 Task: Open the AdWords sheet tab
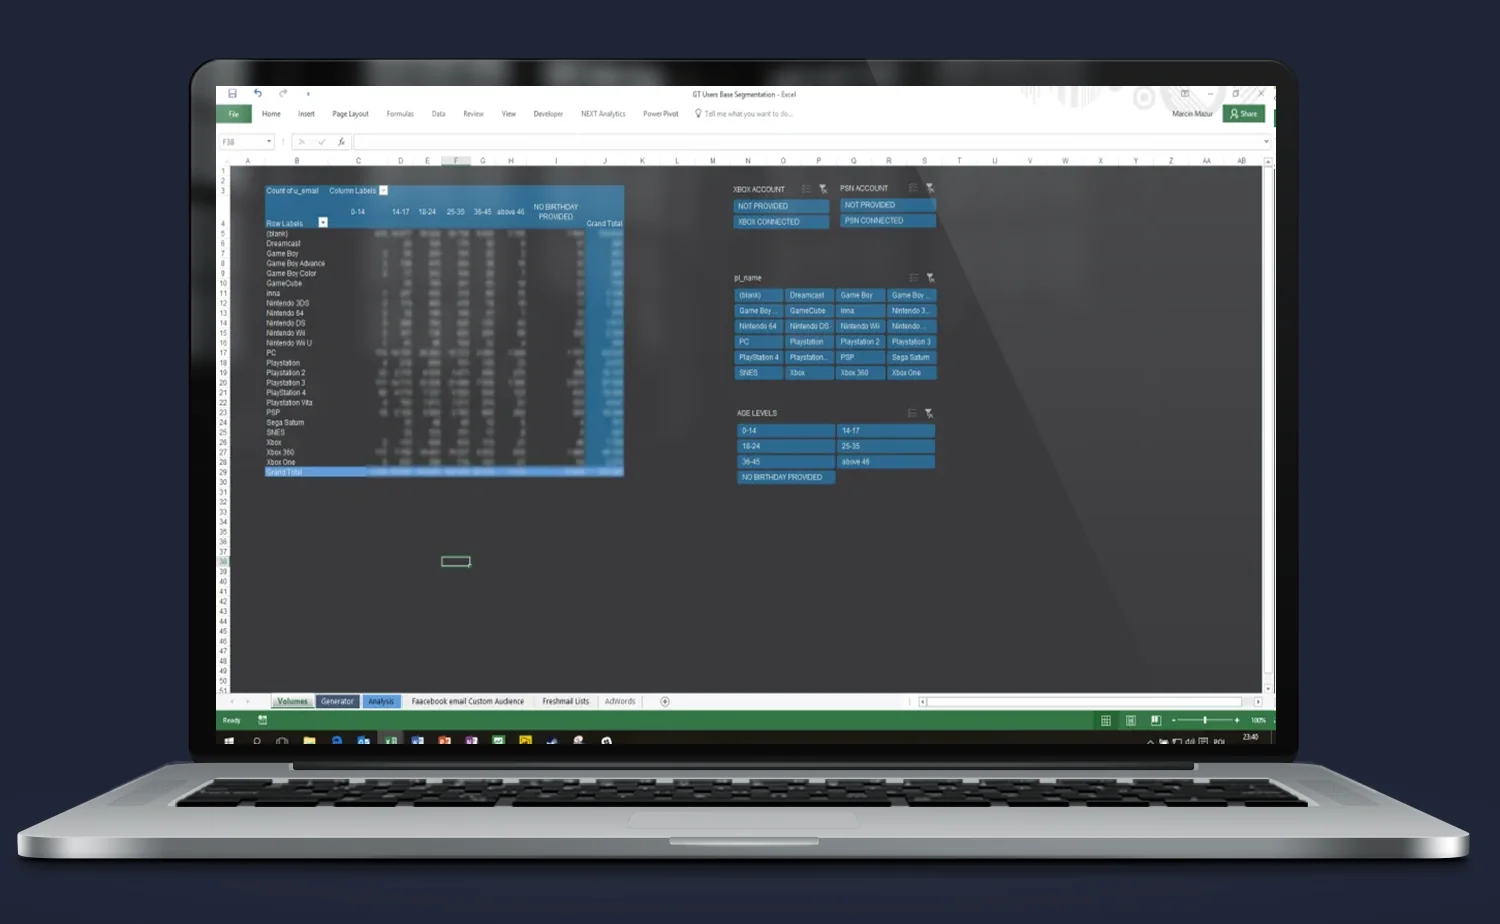coord(620,701)
